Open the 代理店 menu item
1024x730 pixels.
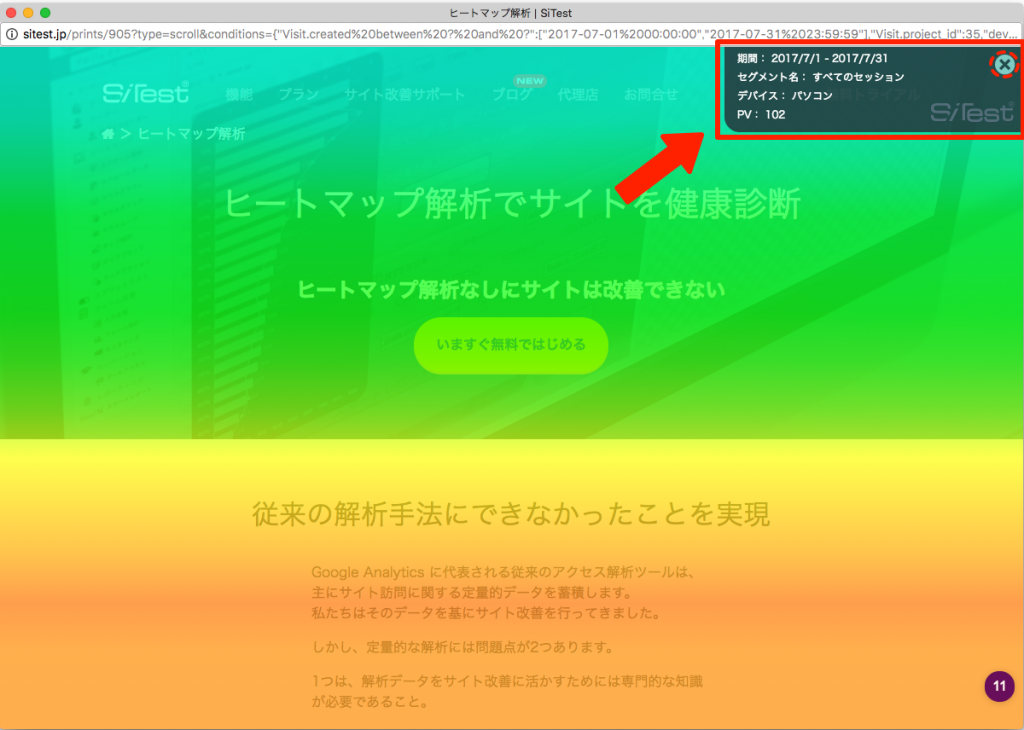[x=577, y=95]
